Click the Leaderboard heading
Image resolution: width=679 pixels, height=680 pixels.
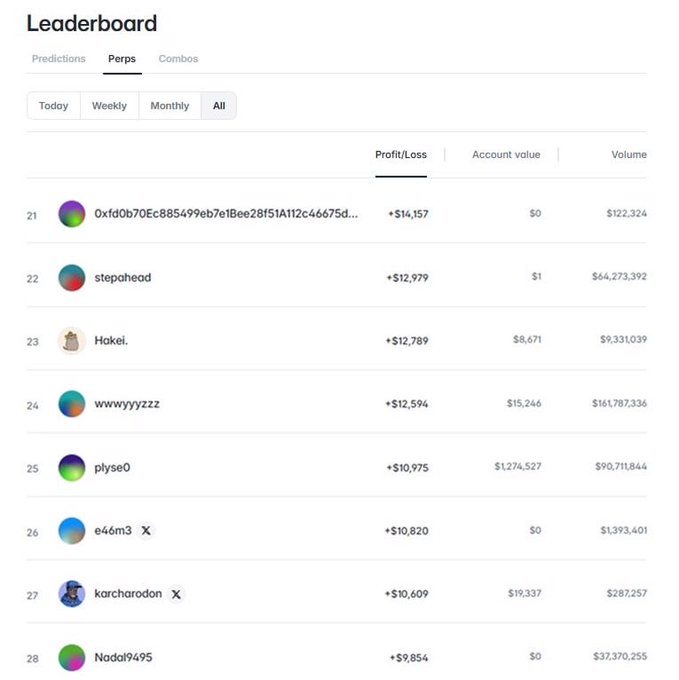[x=92, y=23]
